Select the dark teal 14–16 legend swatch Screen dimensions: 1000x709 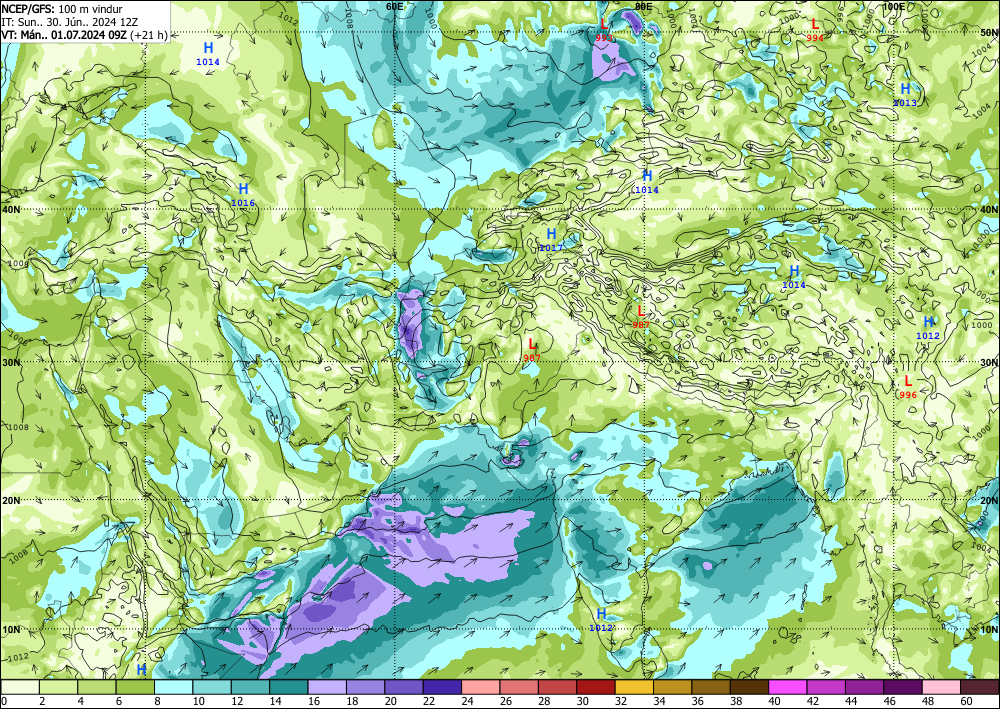[289, 687]
